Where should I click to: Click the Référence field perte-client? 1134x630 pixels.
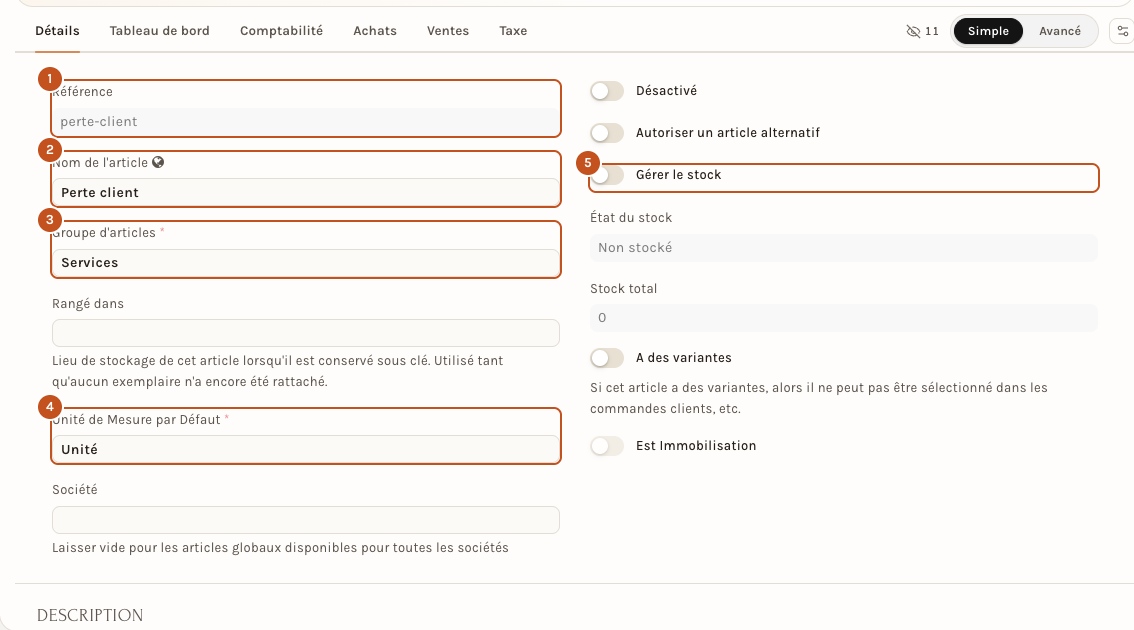coord(306,122)
